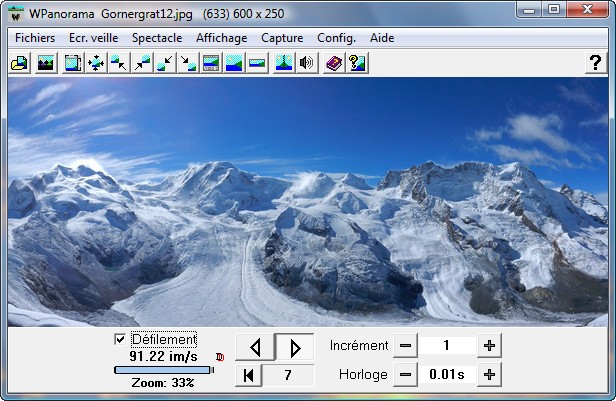Minimize the WPanorama window
This screenshot has width=616, height=401.
click(x=529, y=9)
